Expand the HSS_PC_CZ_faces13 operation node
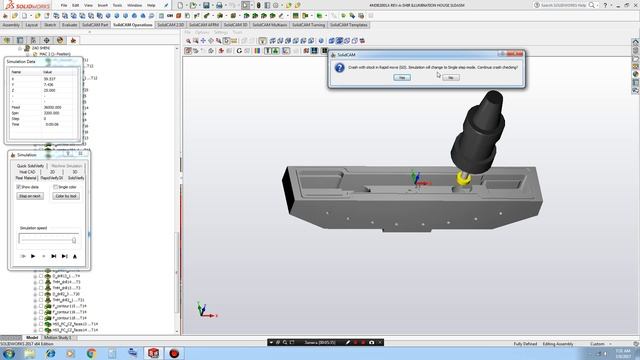Image resolution: width=640 pixels, height=360 pixels. point(35,324)
